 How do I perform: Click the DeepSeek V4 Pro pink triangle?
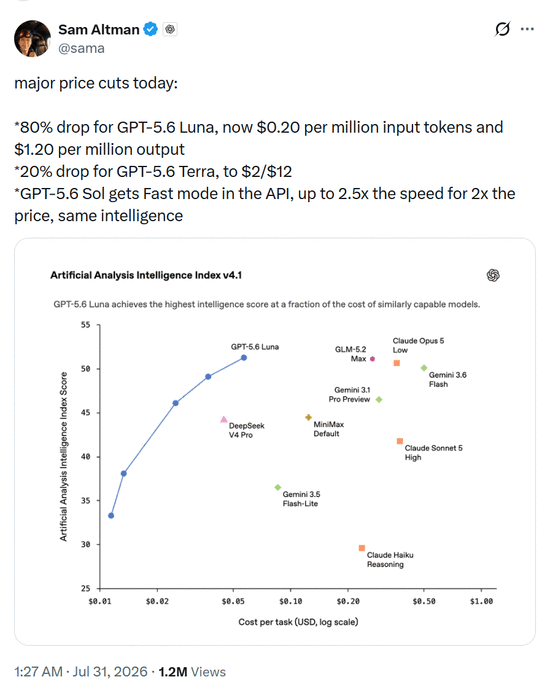pos(224,419)
